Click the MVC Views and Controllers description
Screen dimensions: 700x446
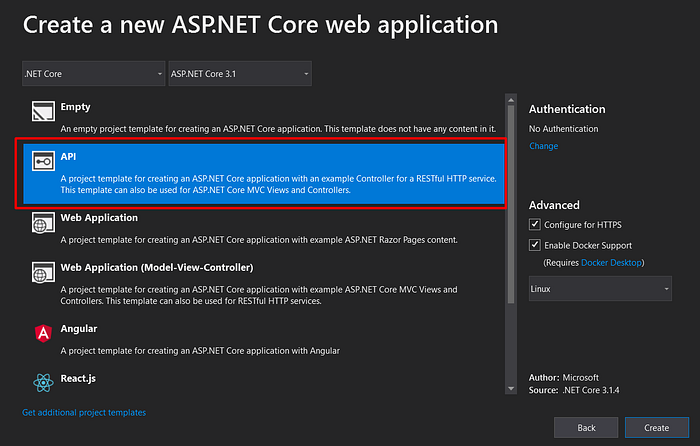click(259, 296)
